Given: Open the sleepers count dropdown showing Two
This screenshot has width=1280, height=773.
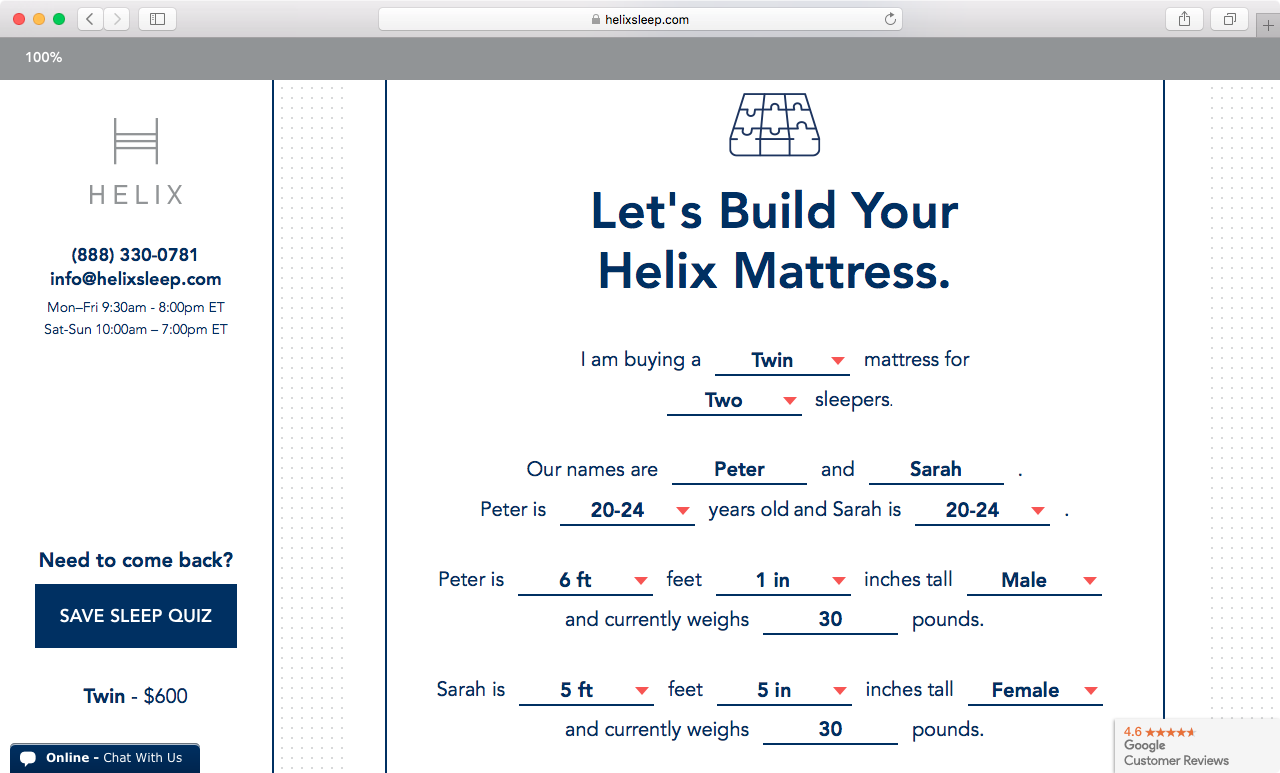Looking at the screenshot, I should pyautogui.click(x=734, y=401).
